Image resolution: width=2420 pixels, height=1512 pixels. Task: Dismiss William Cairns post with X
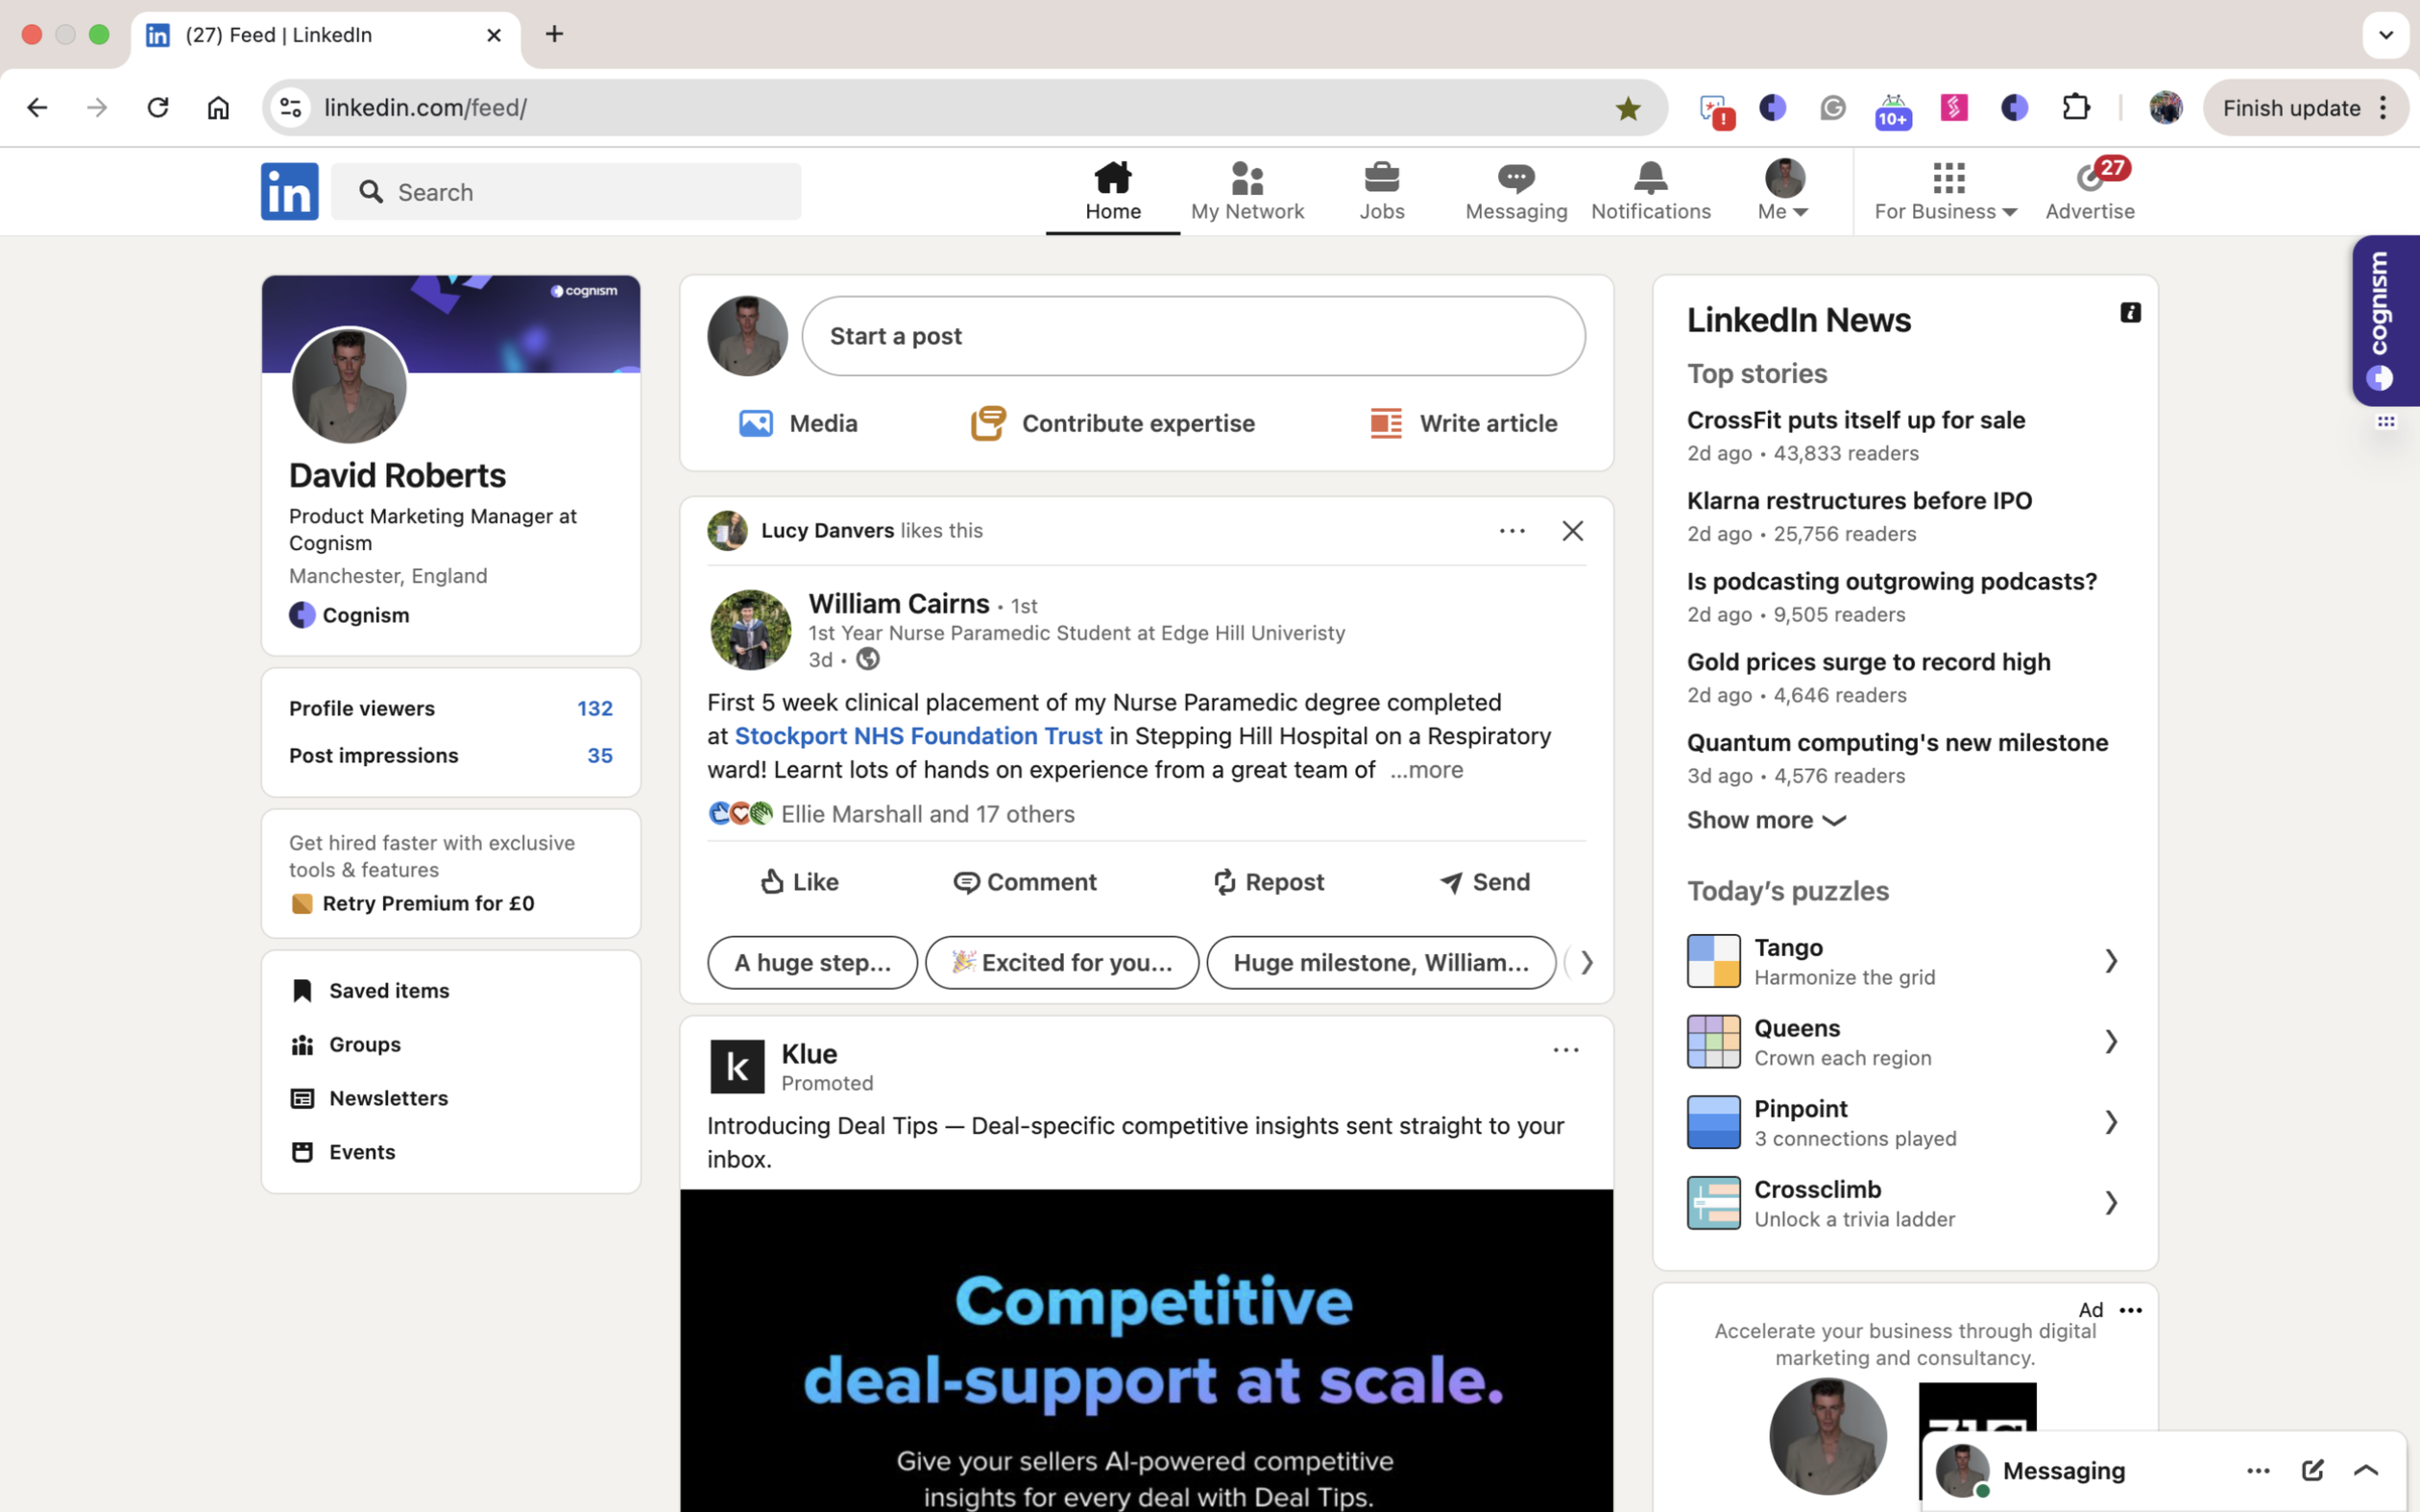1572,531
